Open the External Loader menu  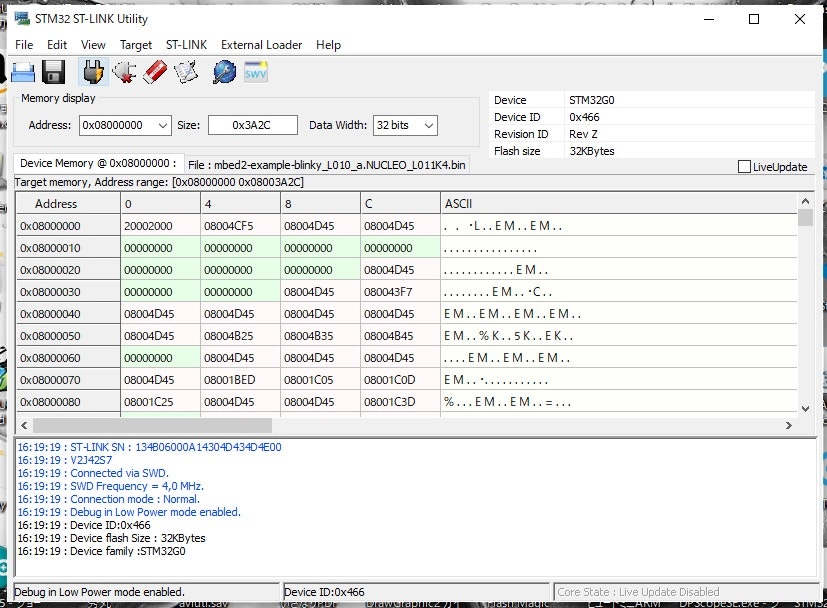click(x=262, y=45)
